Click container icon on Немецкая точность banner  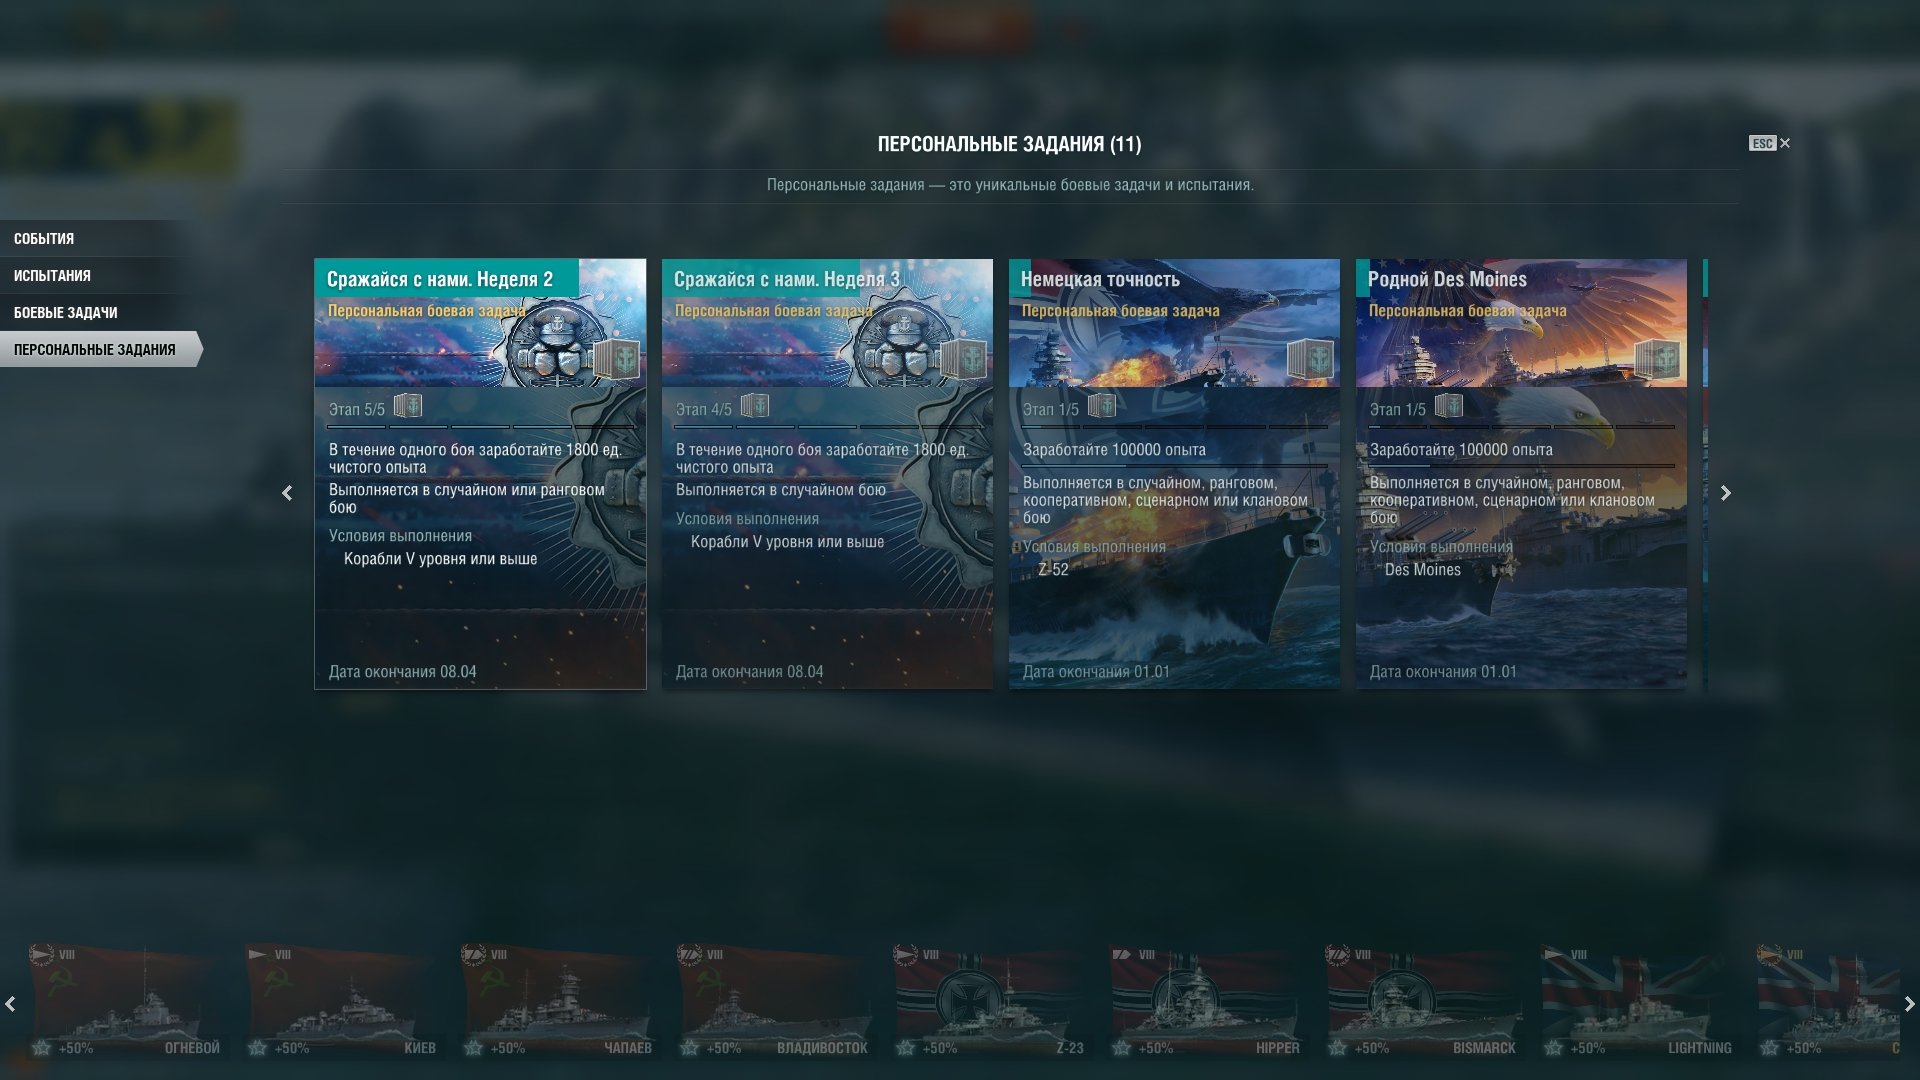[1310, 358]
